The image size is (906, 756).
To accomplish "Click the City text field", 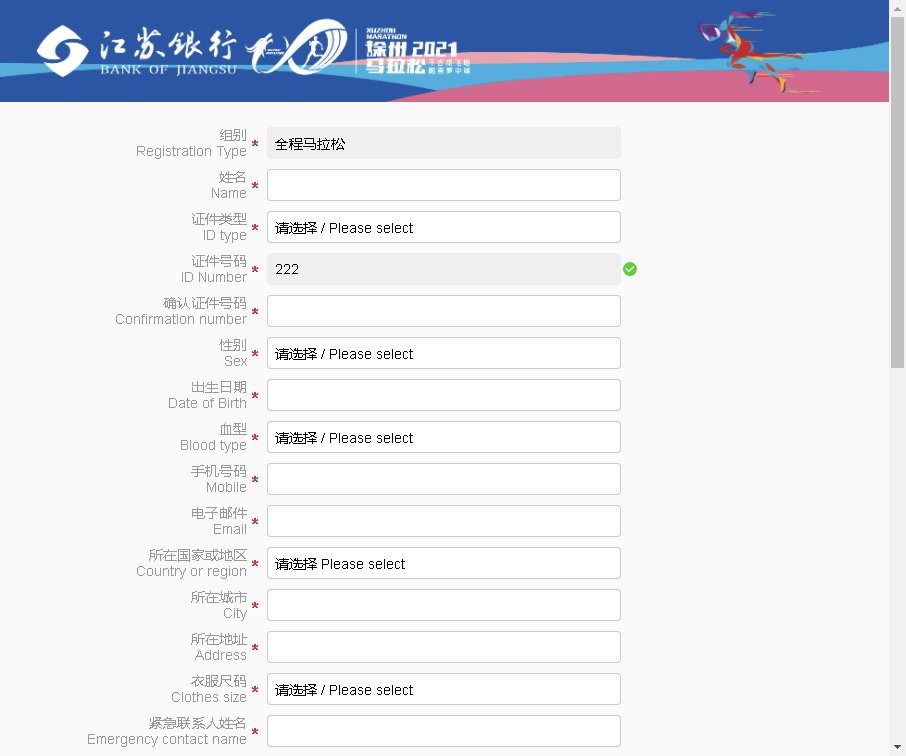I will (x=444, y=605).
